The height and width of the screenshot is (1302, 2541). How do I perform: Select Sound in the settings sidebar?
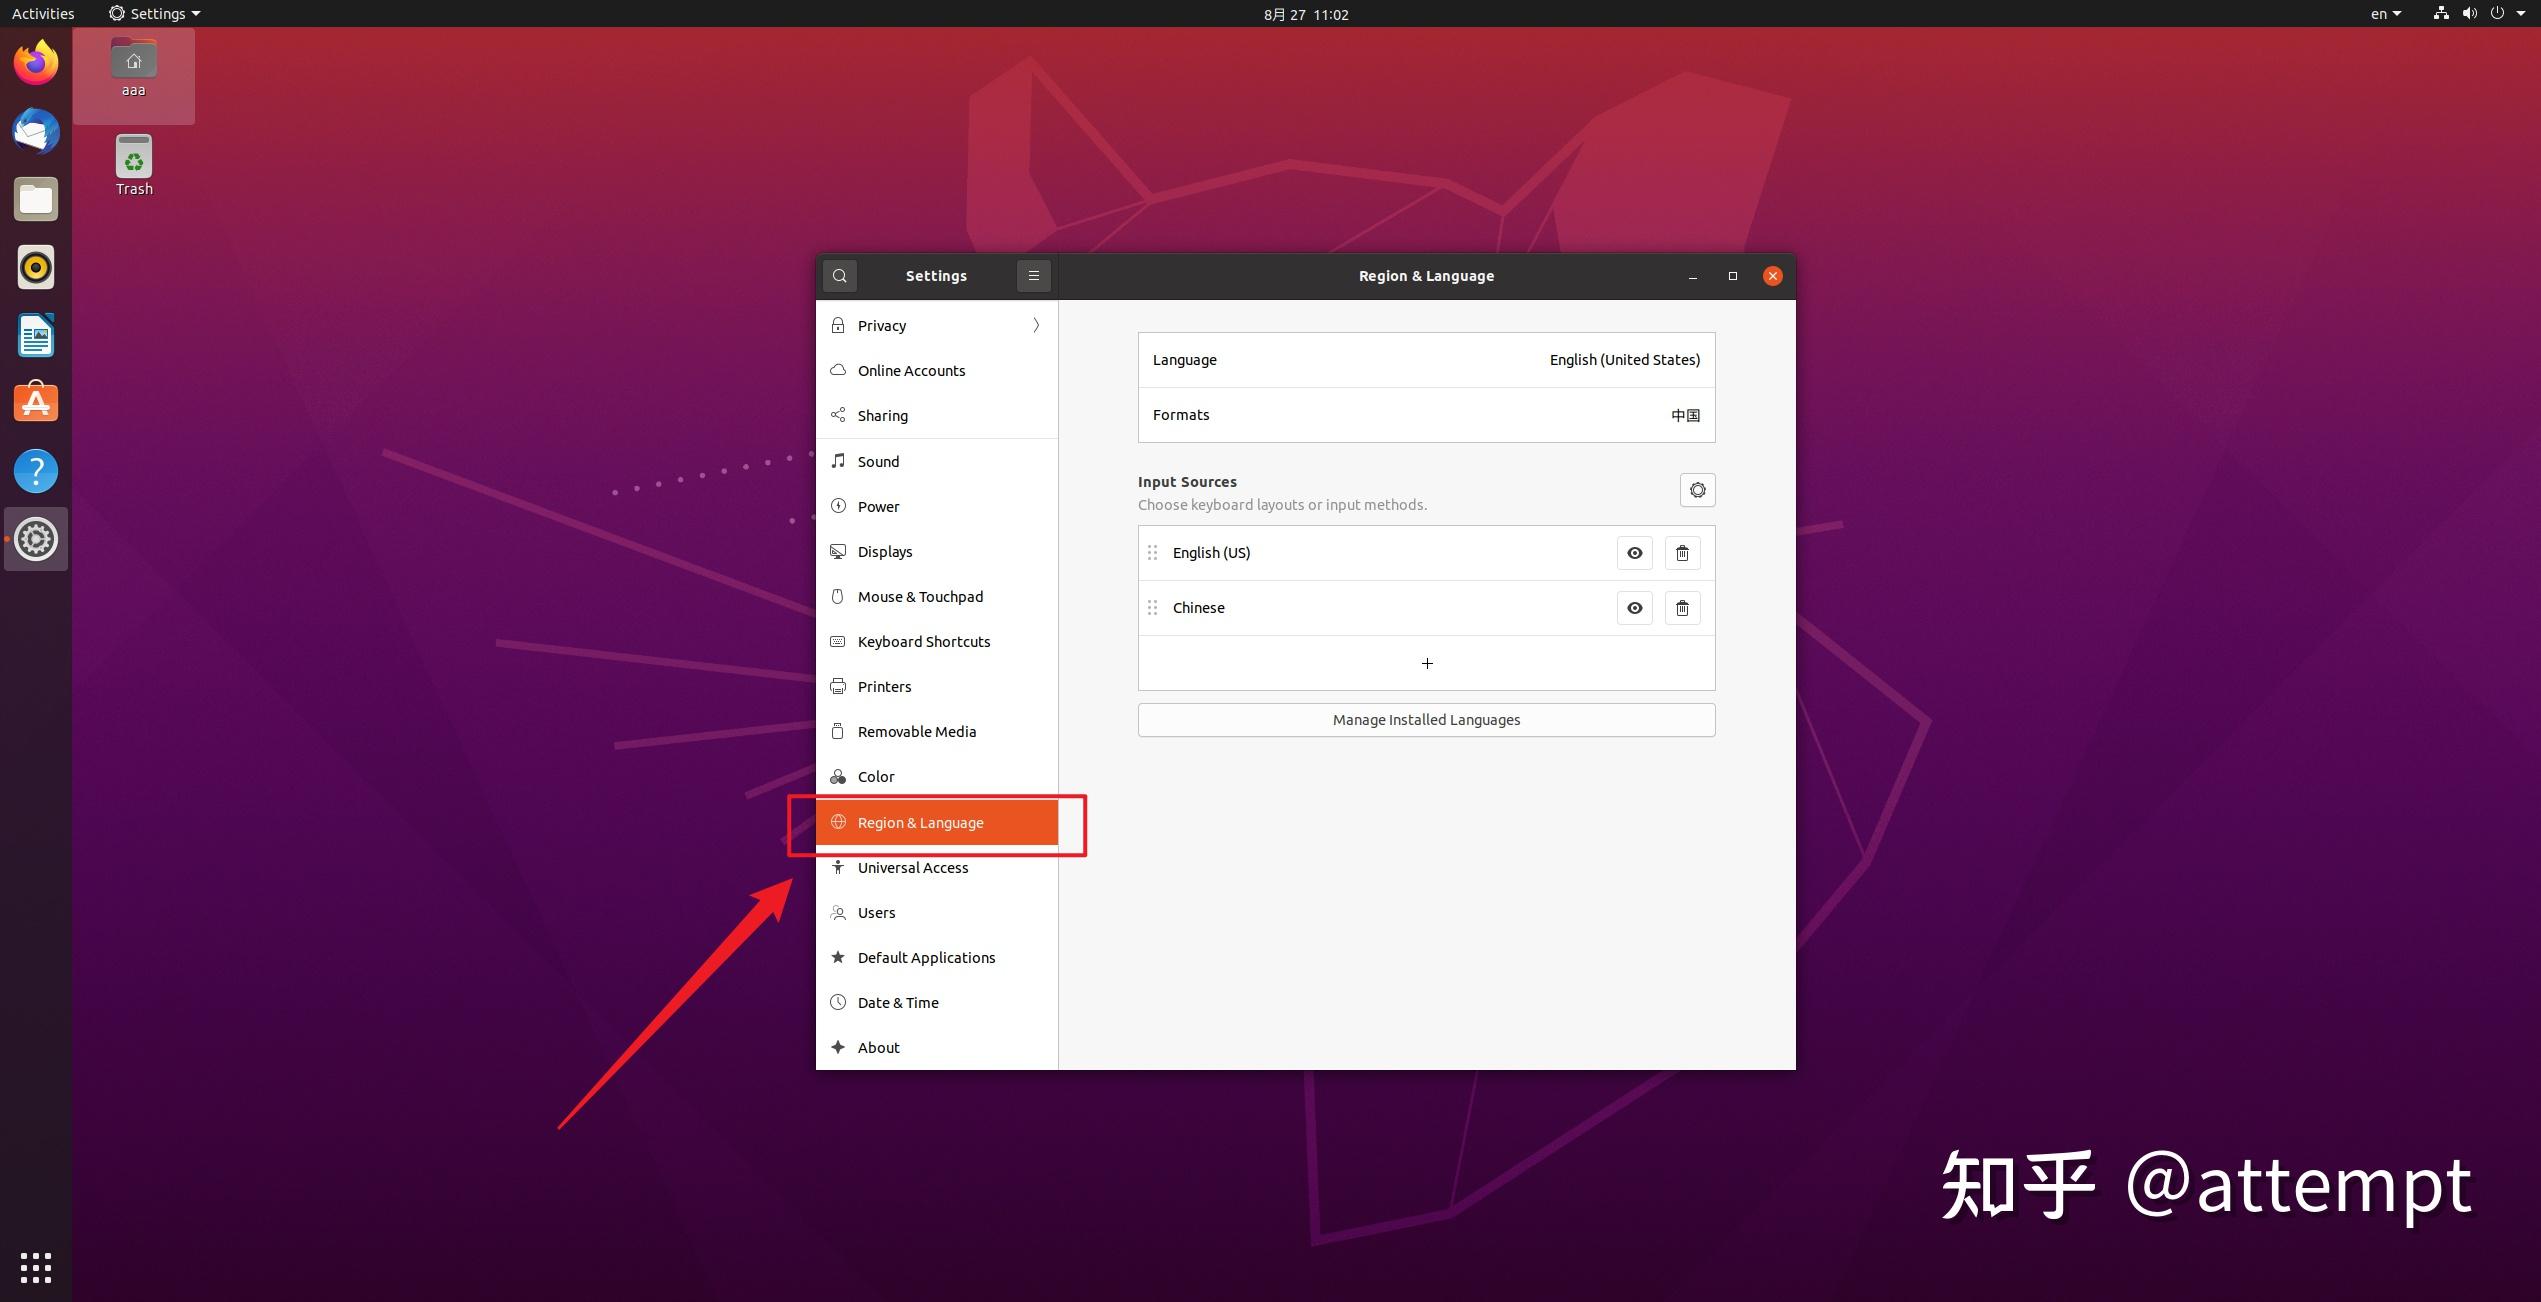pos(878,461)
